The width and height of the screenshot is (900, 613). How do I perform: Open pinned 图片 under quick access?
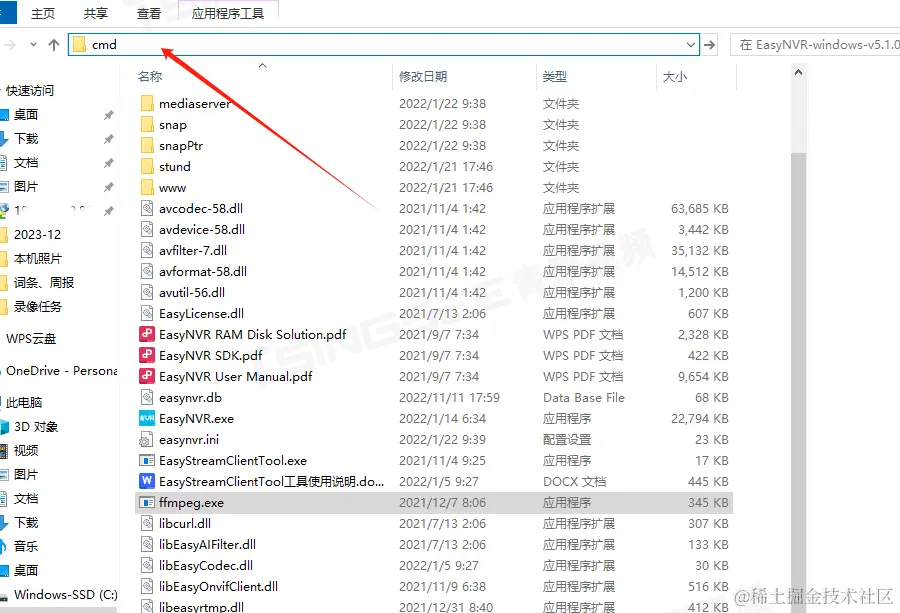[26, 187]
